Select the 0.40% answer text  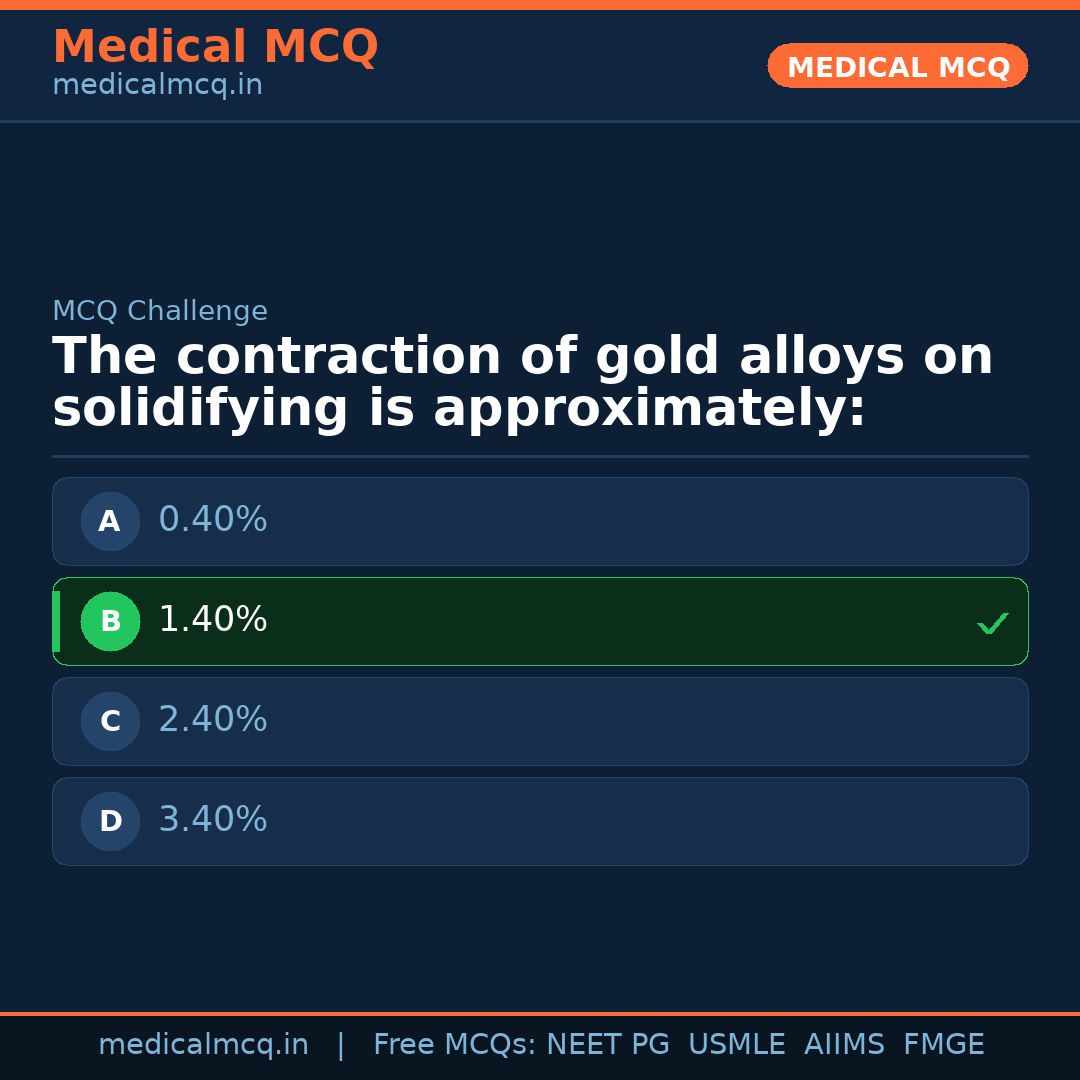click(213, 520)
